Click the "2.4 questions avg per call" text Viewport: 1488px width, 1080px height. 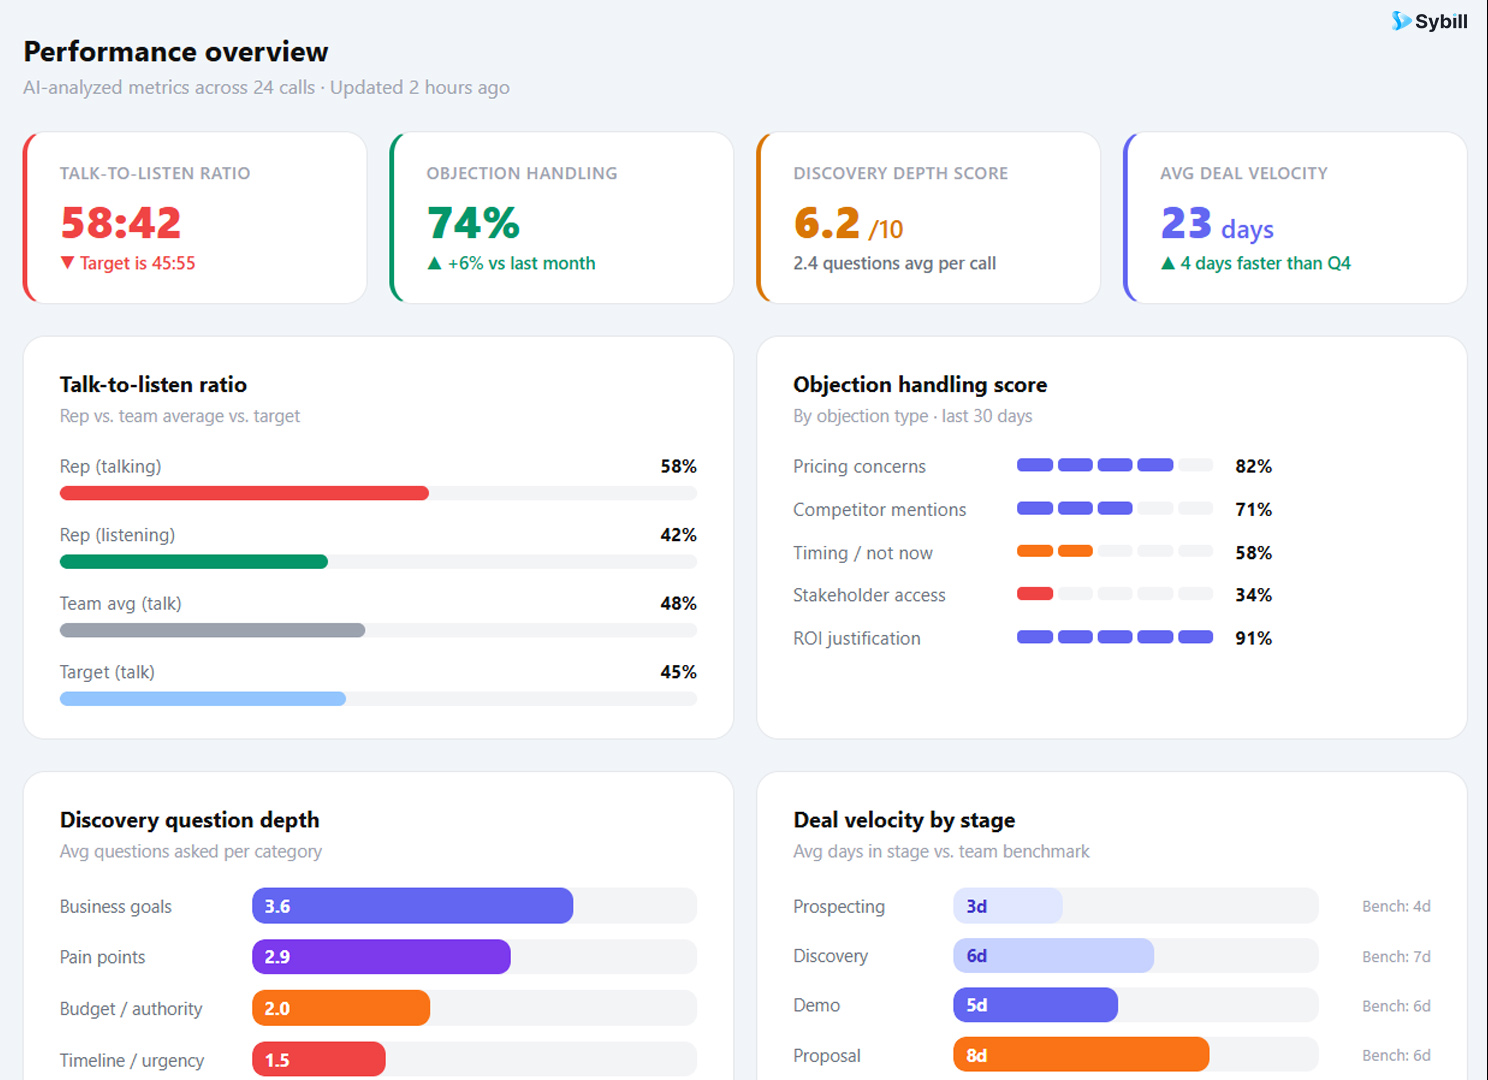point(895,263)
